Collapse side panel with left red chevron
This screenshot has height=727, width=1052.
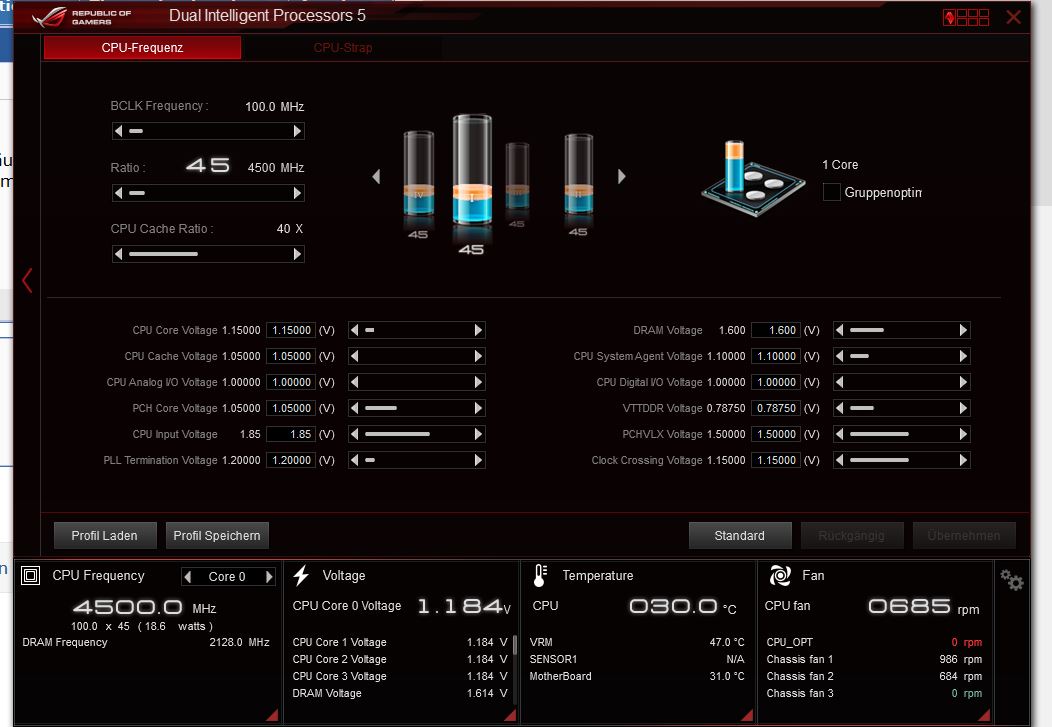[x=28, y=280]
